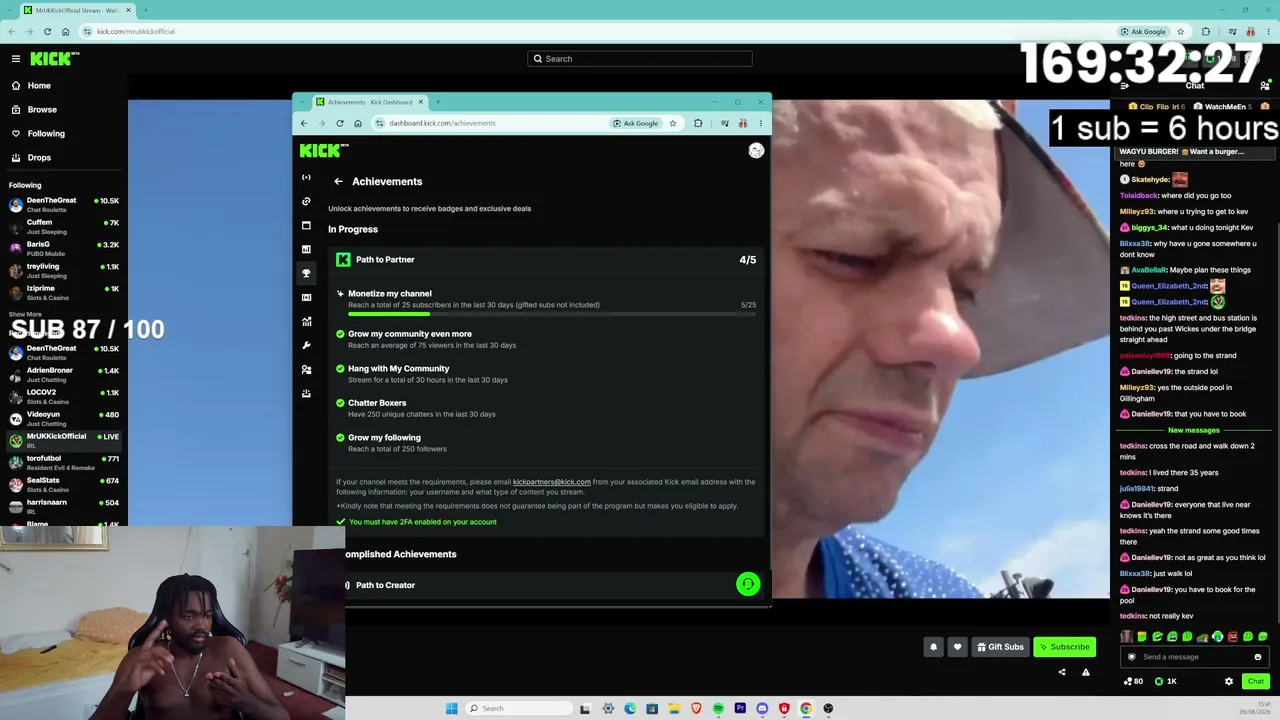Open the Brave browser from the taskbar
This screenshot has height=720, width=1280.
(x=696, y=708)
